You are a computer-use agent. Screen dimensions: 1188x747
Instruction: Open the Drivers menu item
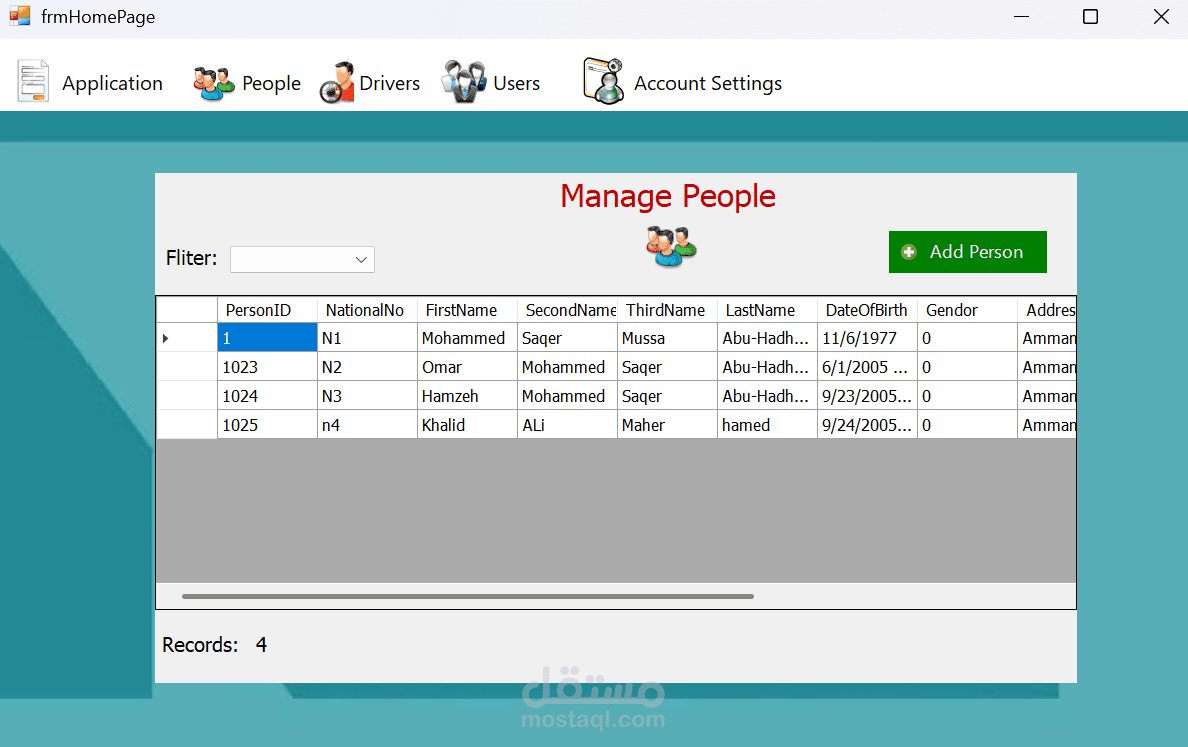[389, 83]
